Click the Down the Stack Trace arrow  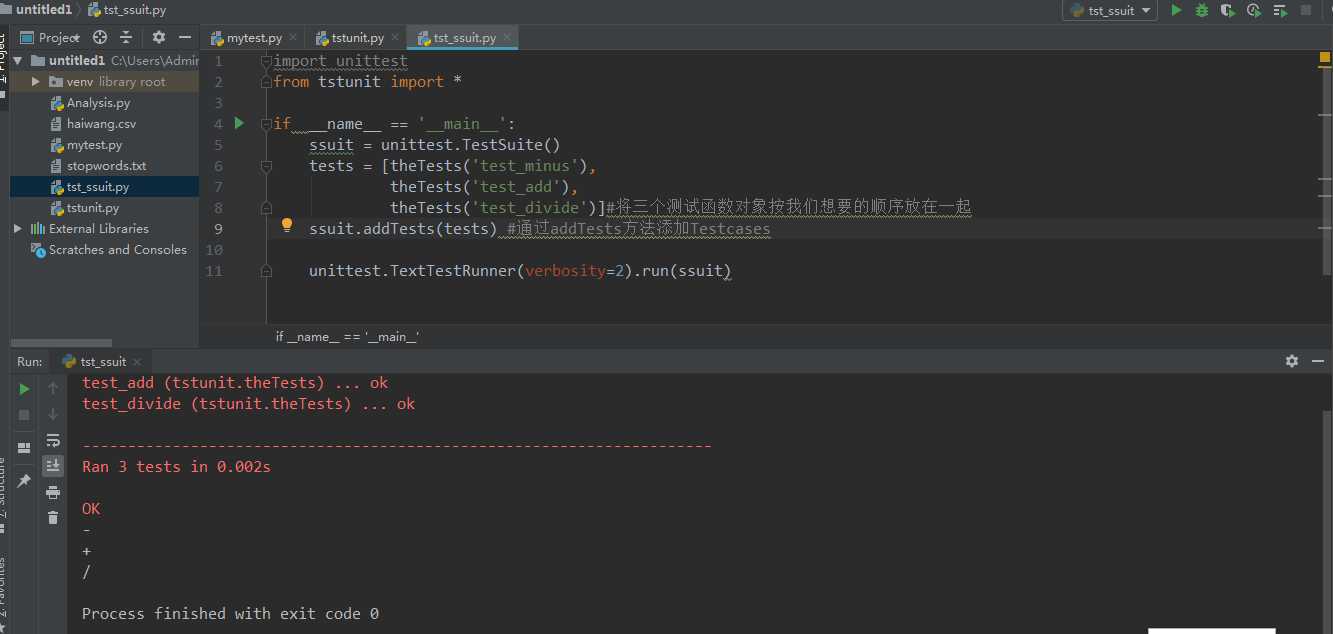[53, 414]
